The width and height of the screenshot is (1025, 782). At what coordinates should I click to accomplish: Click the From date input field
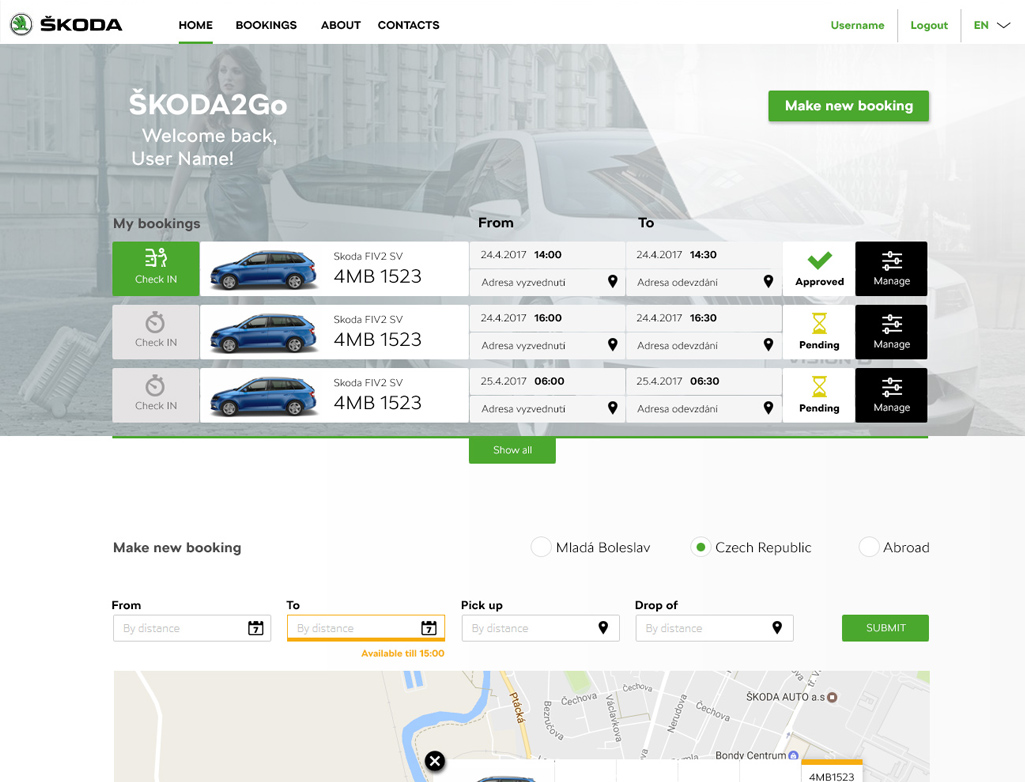192,628
